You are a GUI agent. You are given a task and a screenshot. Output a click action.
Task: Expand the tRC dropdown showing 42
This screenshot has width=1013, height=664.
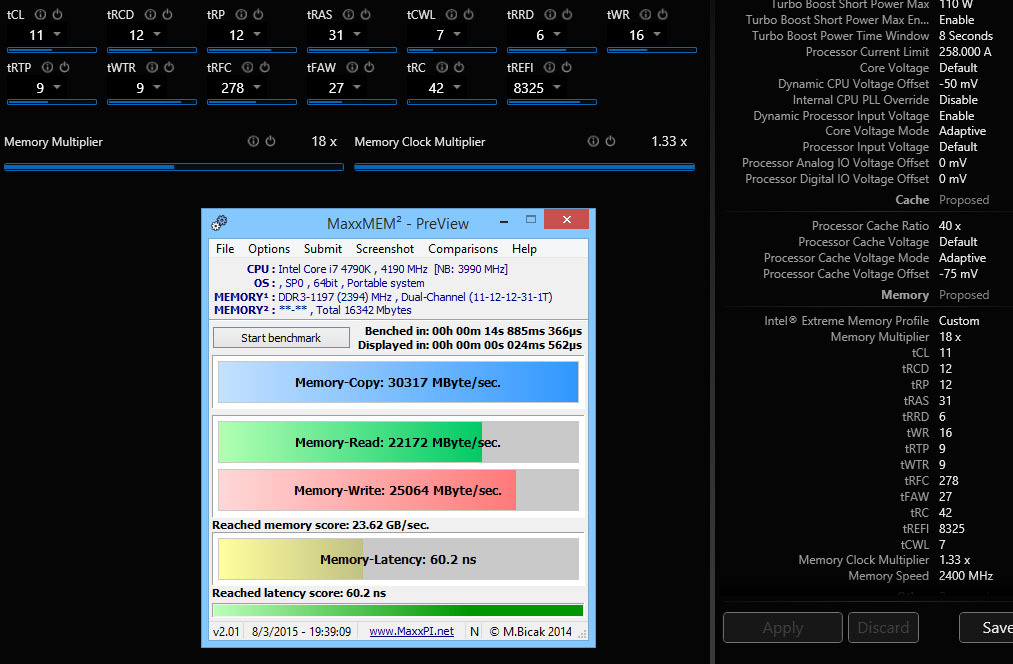point(457,87)
